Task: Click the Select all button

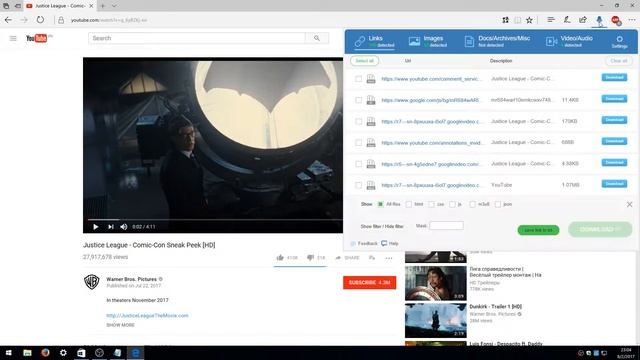Action: pos(364,61)
